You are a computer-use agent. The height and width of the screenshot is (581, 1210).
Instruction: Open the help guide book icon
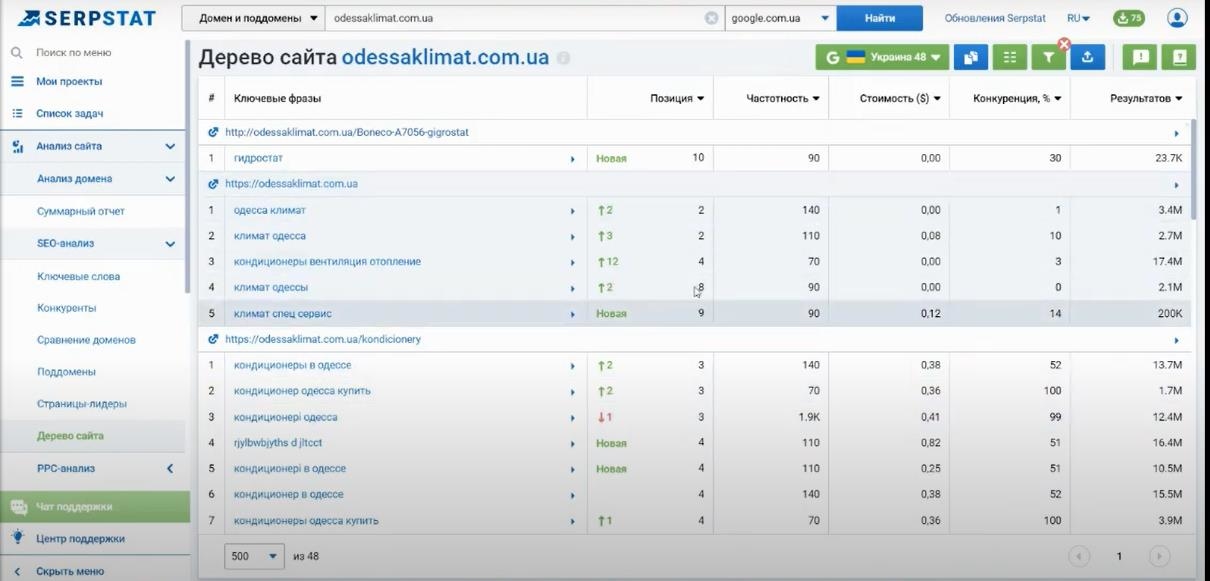coord(1179,58)
